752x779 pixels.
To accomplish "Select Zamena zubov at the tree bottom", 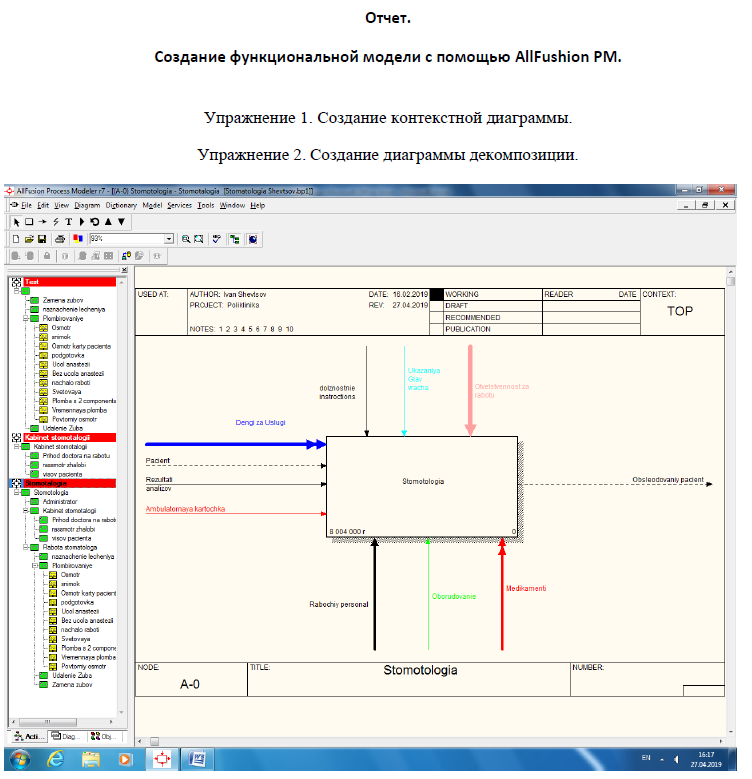I will (72, 685).
